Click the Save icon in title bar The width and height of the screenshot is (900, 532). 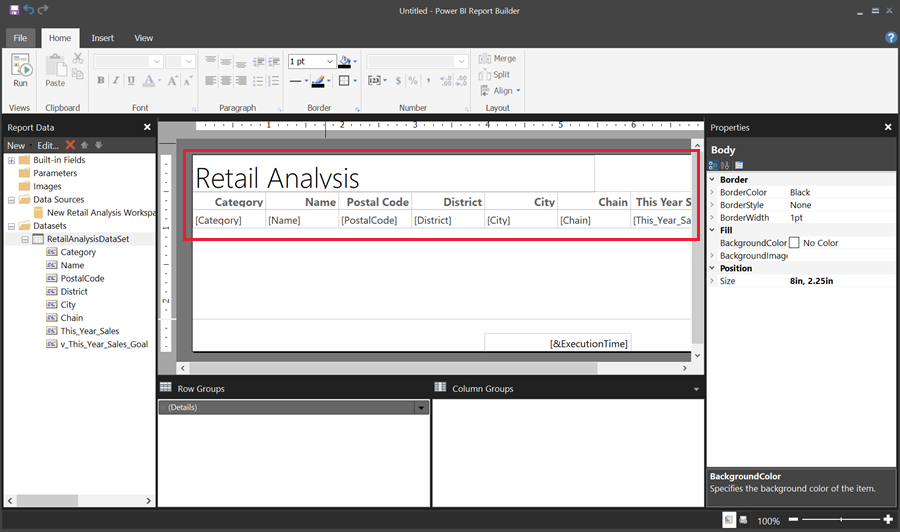click(12, 10)
